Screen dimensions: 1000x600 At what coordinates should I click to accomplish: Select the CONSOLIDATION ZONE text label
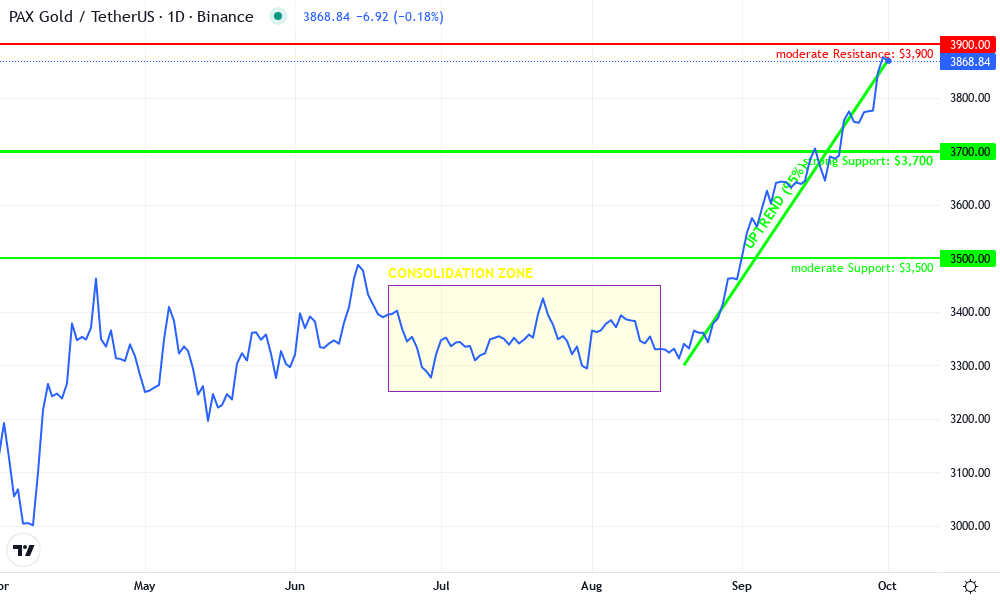[460, 274]
